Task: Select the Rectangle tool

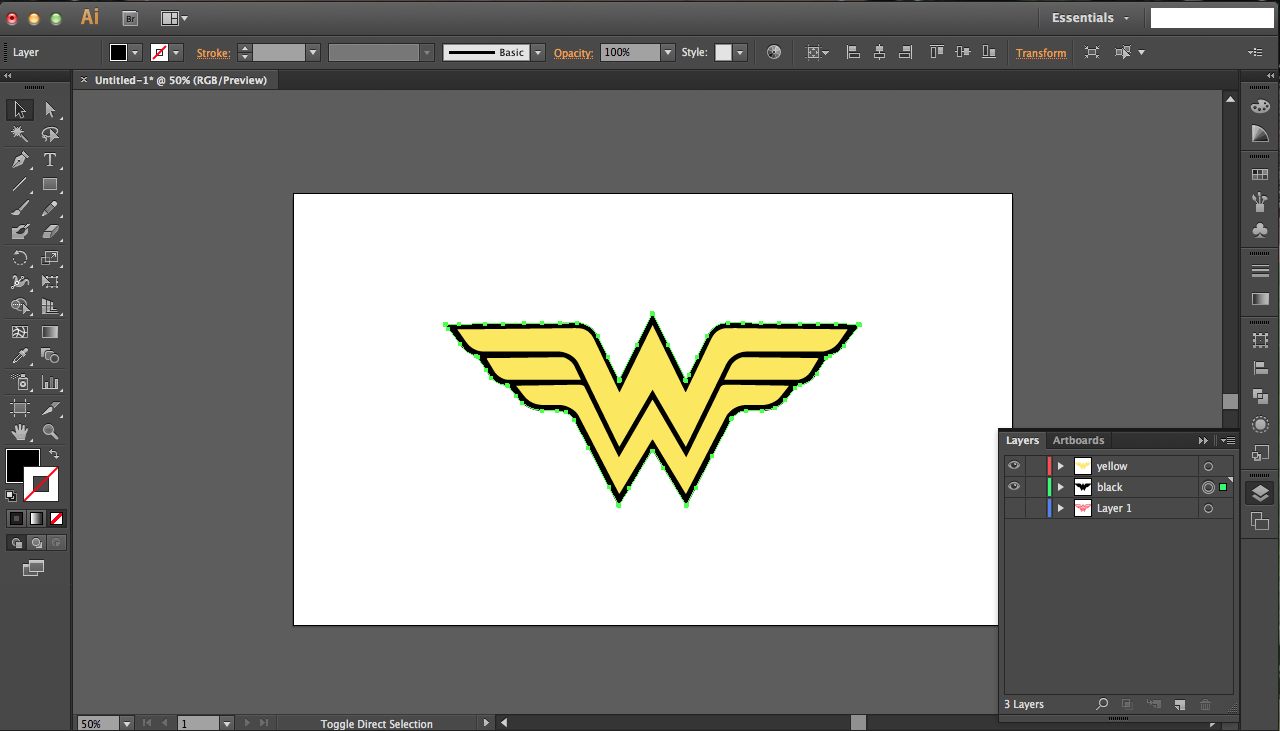Action: [50, 184]
